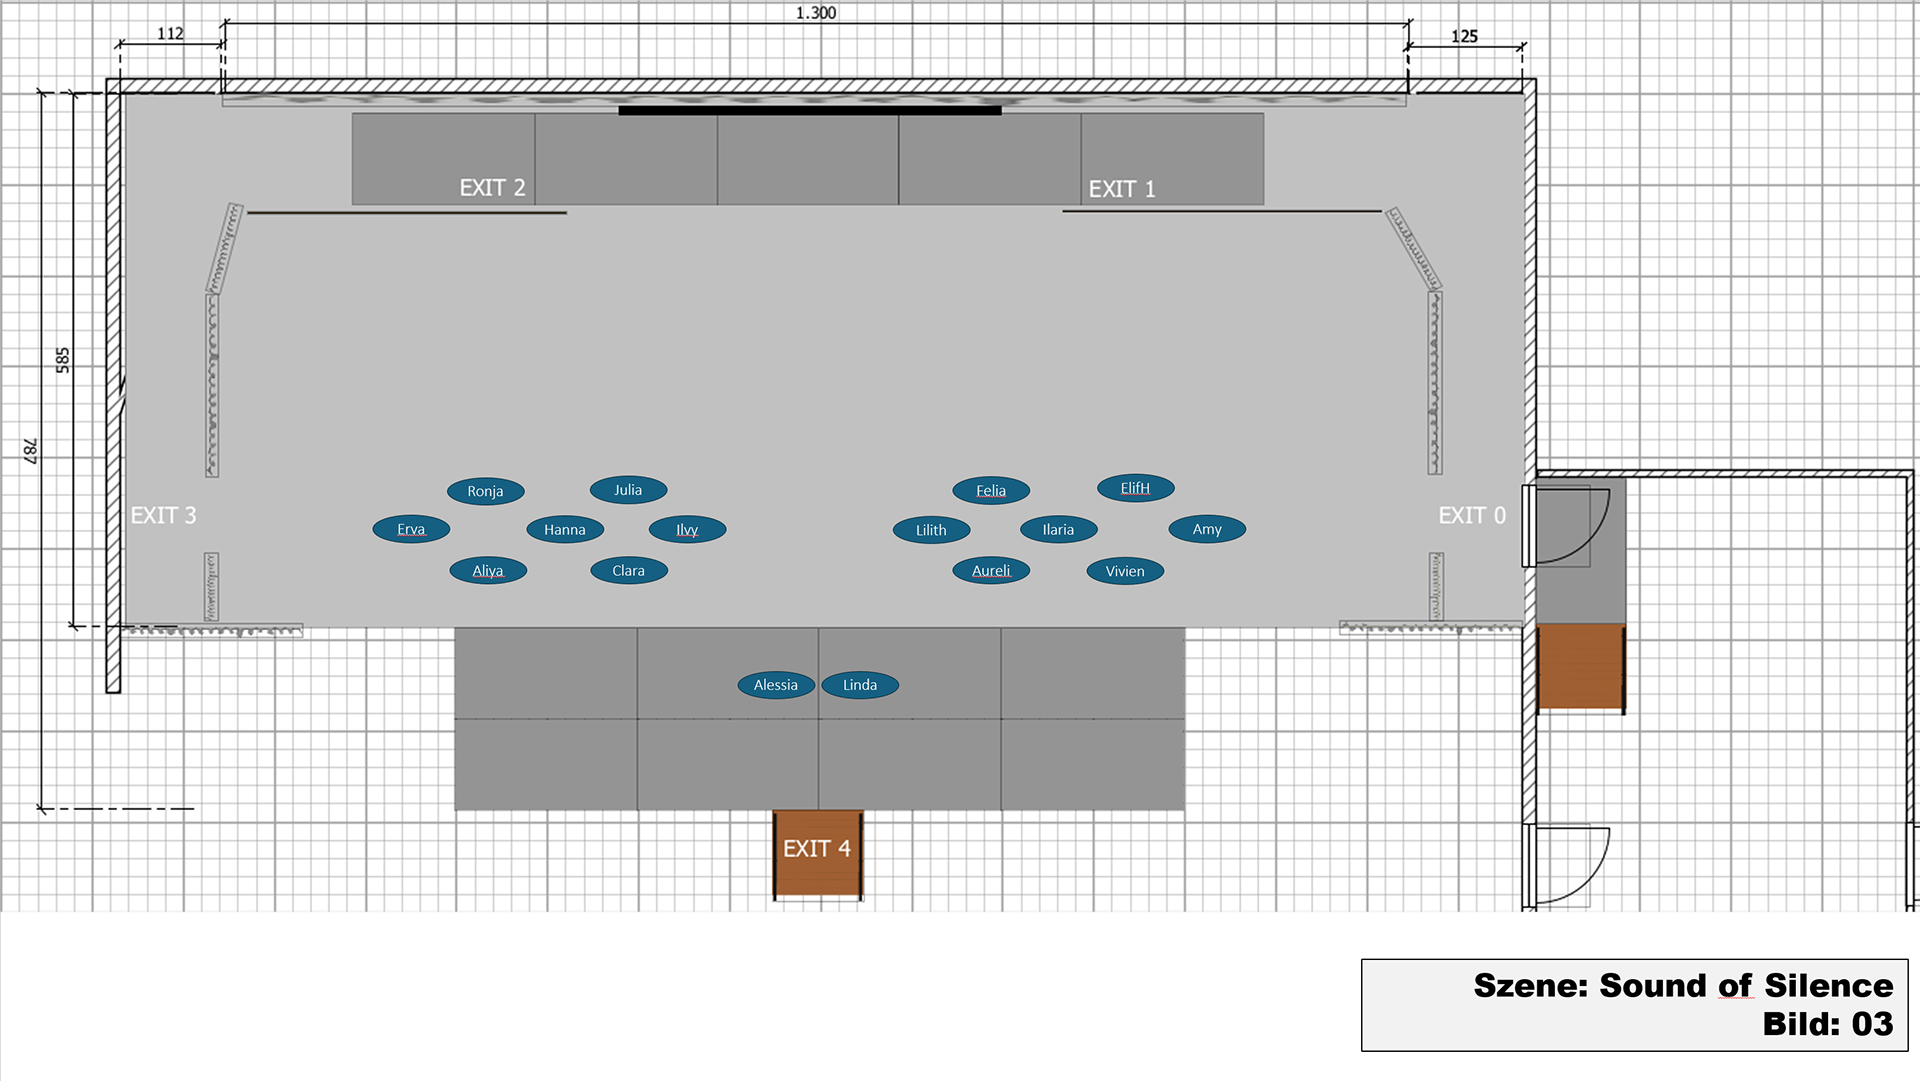
Task: Select the Aliya name marker
Action: pos(488,571)
